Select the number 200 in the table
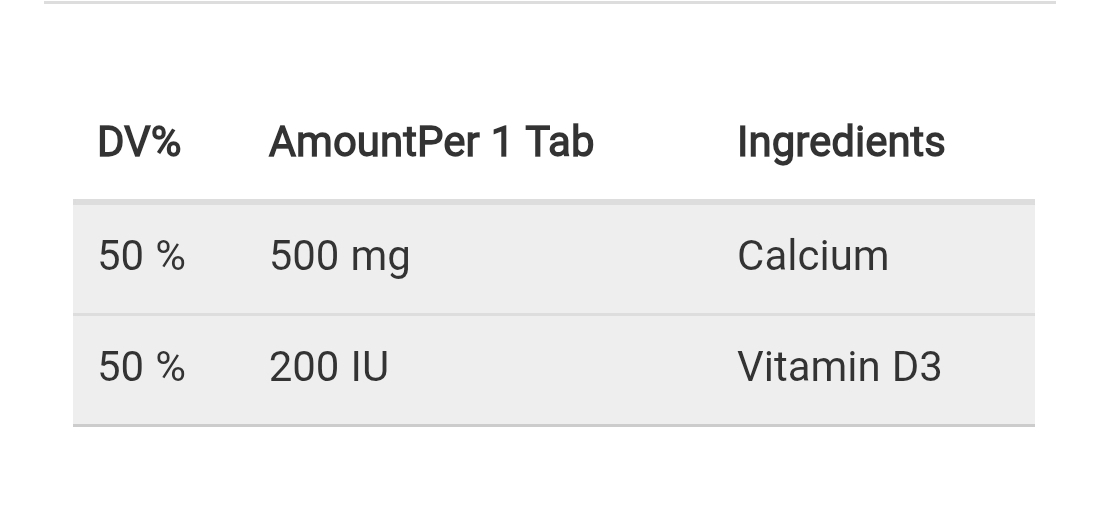1098x513 pixels. click(304, 367)
